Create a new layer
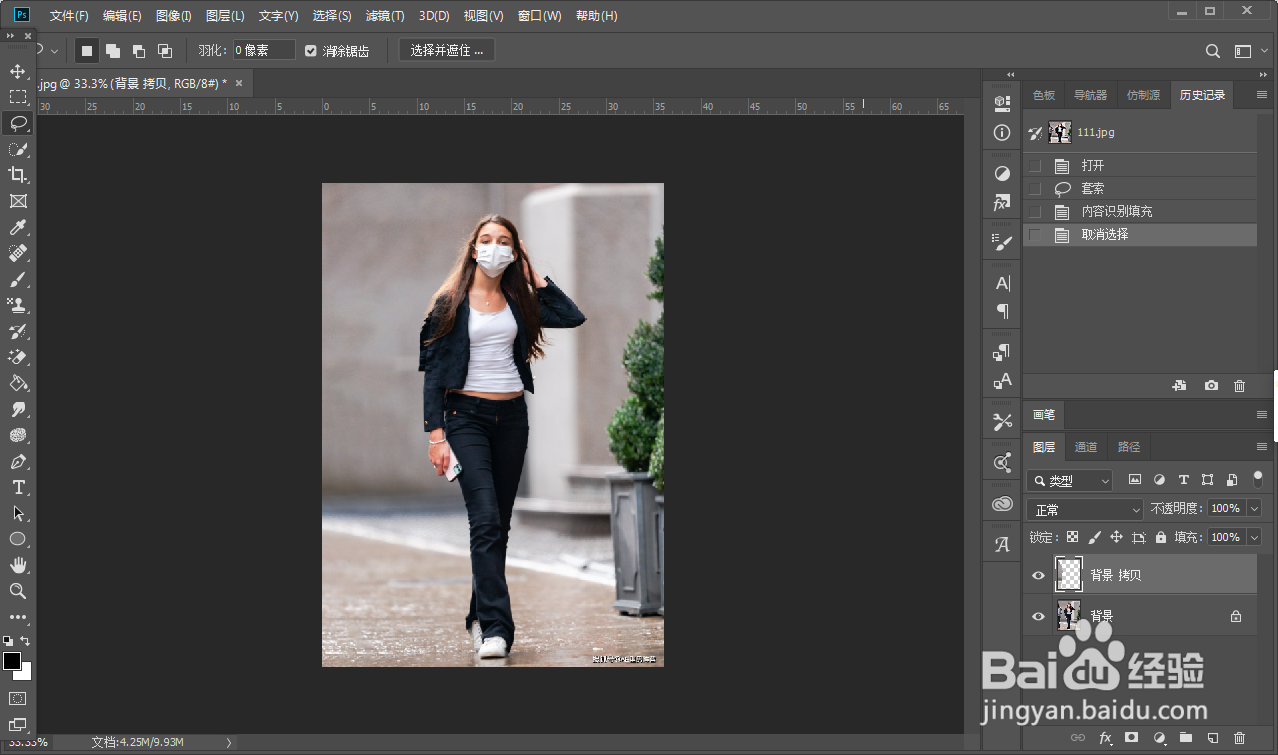Viewport: 1278px width, 755px height. [x=1212, y=738]
